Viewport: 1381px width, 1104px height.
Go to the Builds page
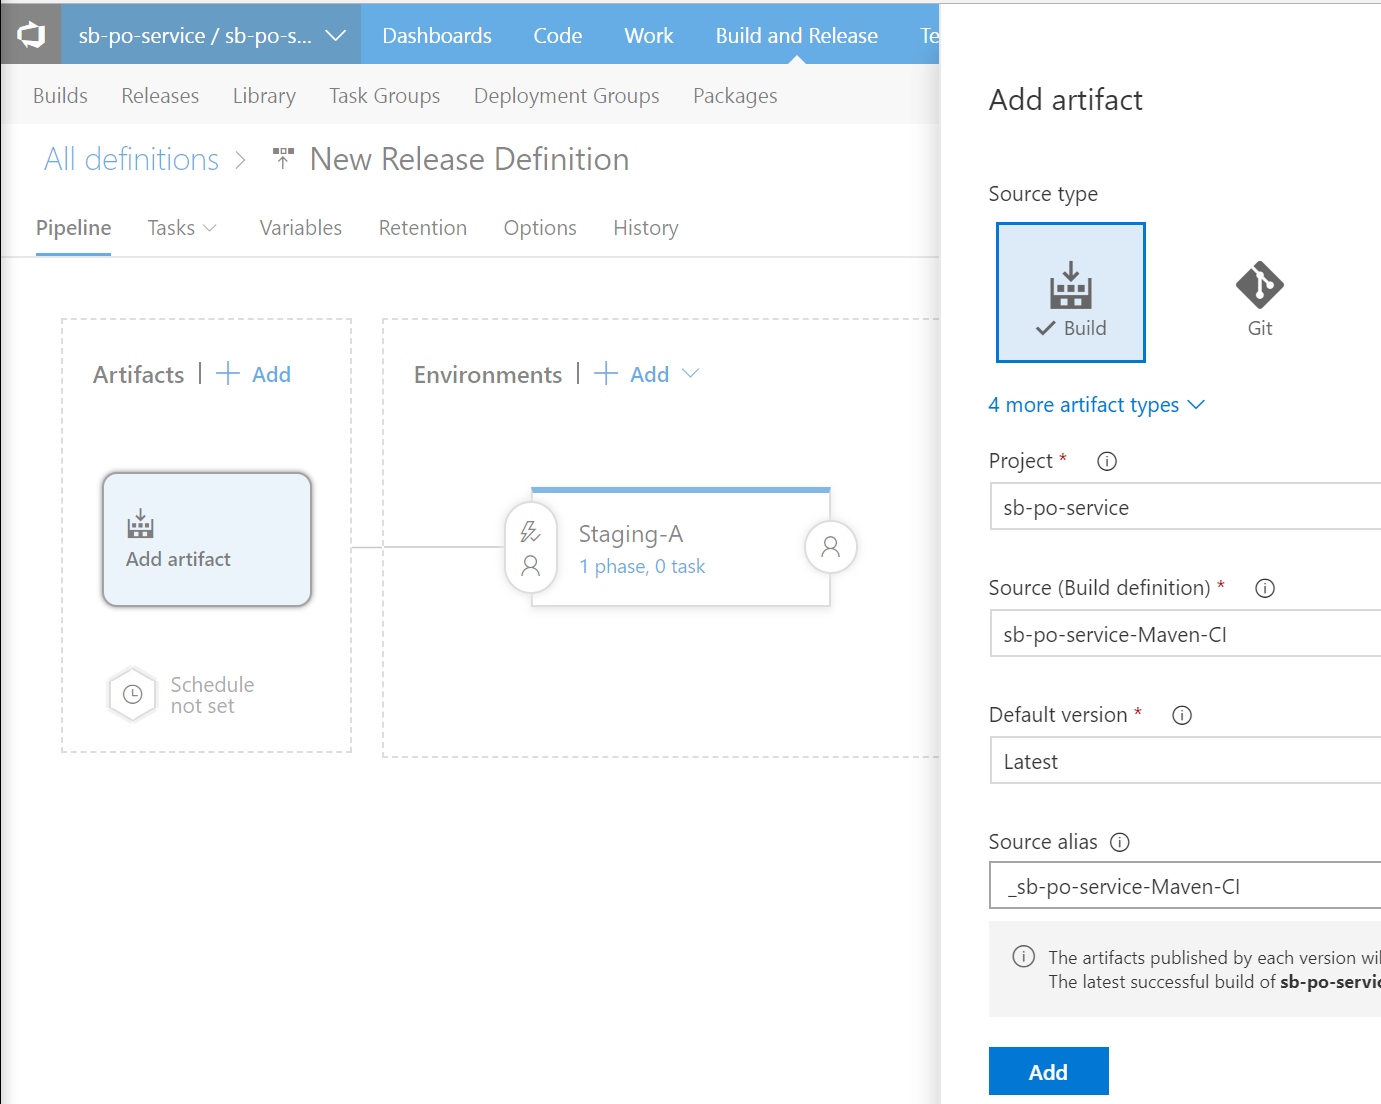pyautogui.click(x=60, y=96)
